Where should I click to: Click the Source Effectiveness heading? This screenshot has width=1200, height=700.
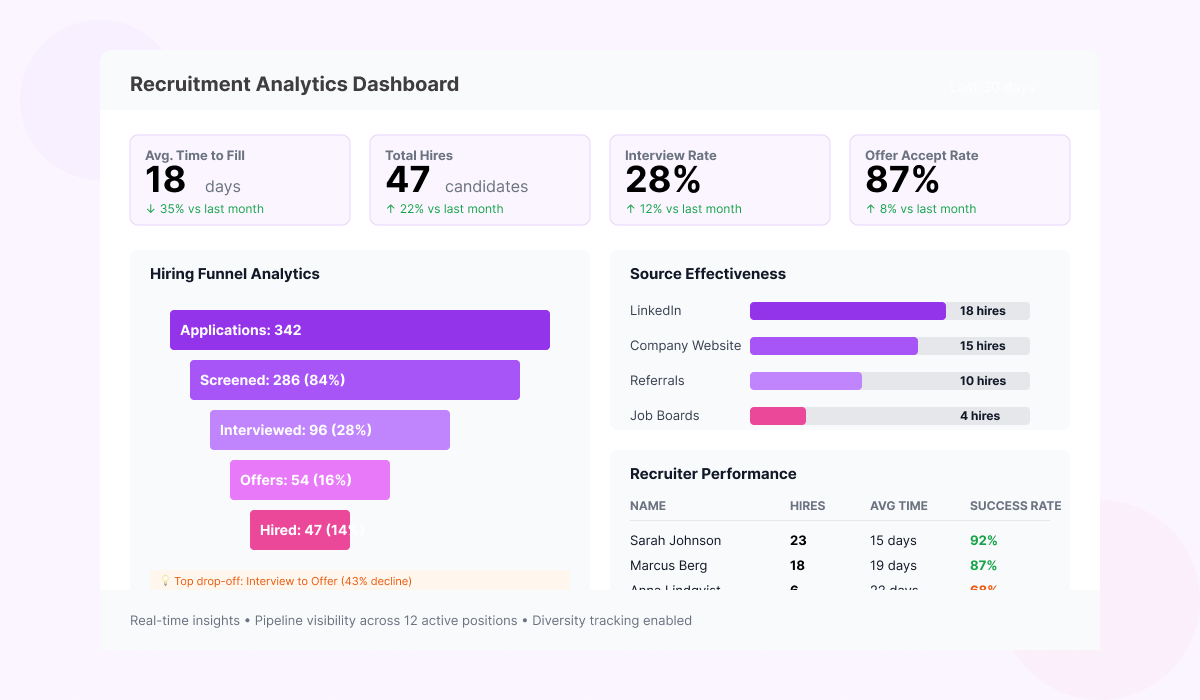[708, 274]
